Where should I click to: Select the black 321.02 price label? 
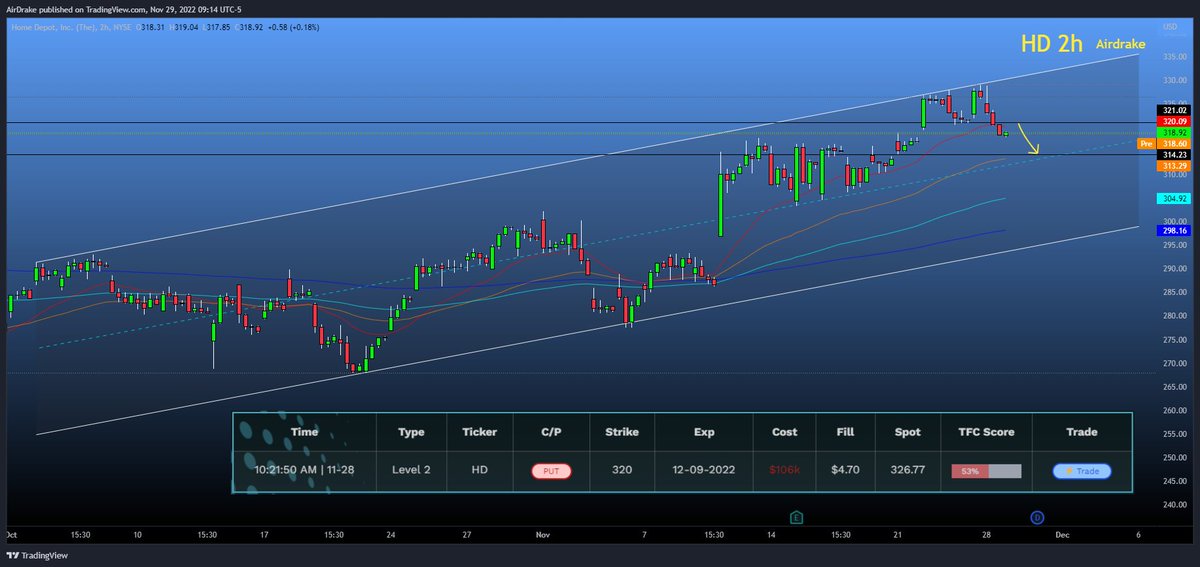[1175, 110]
